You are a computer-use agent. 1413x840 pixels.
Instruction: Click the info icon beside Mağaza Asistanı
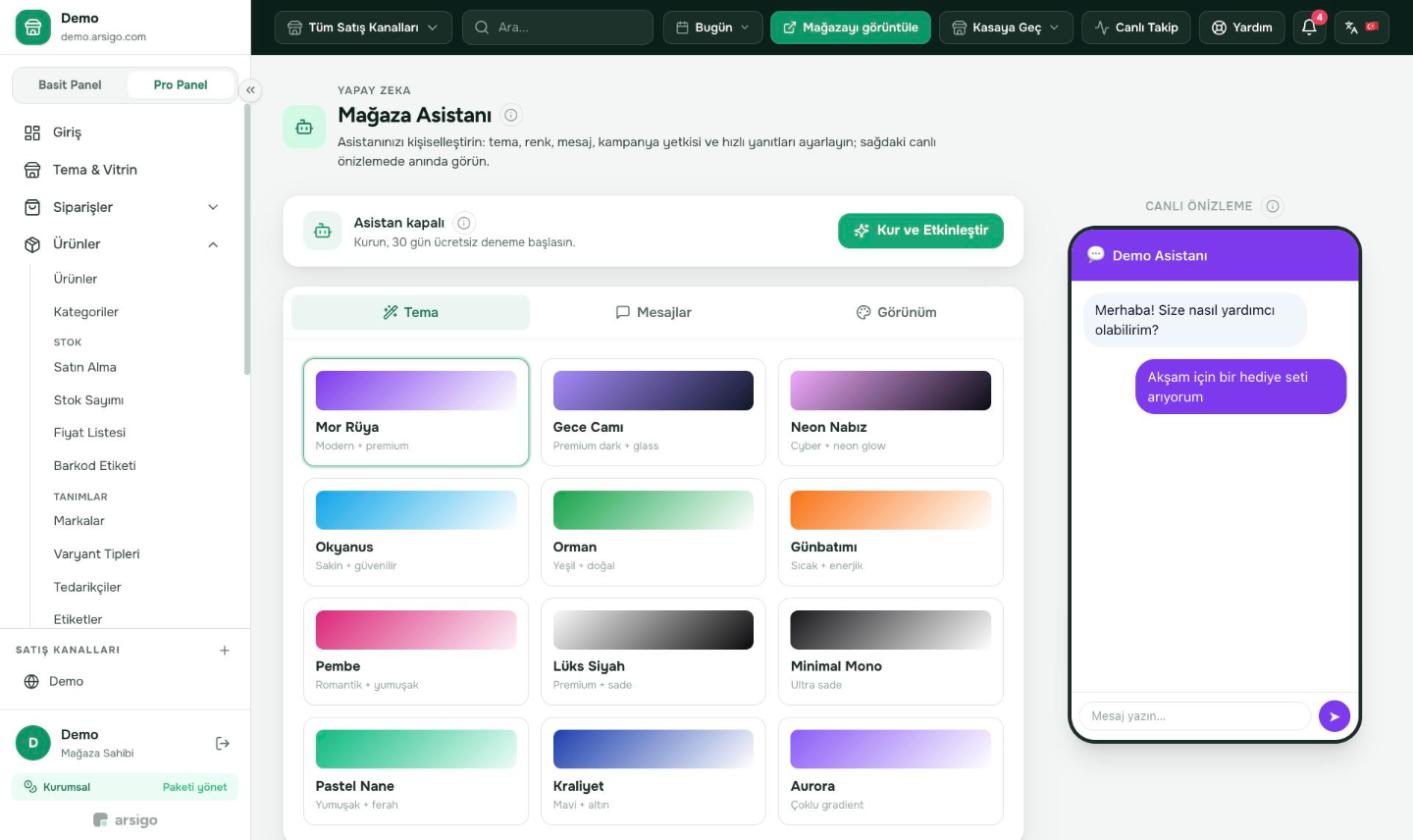click(x=512, y=115)
